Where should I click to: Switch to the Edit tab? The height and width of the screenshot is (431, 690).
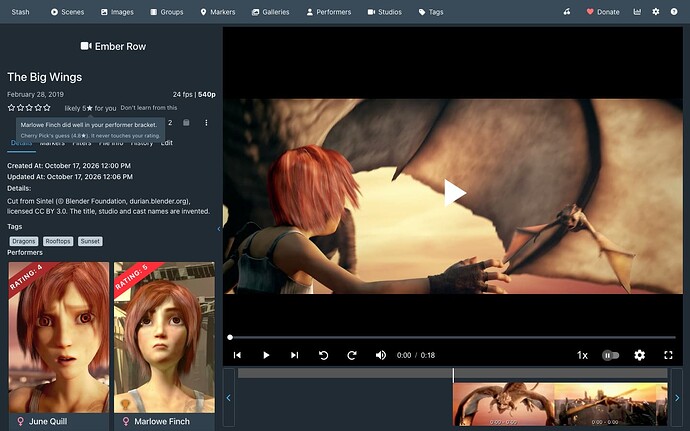pyautogui.click(x=167, y=143)
